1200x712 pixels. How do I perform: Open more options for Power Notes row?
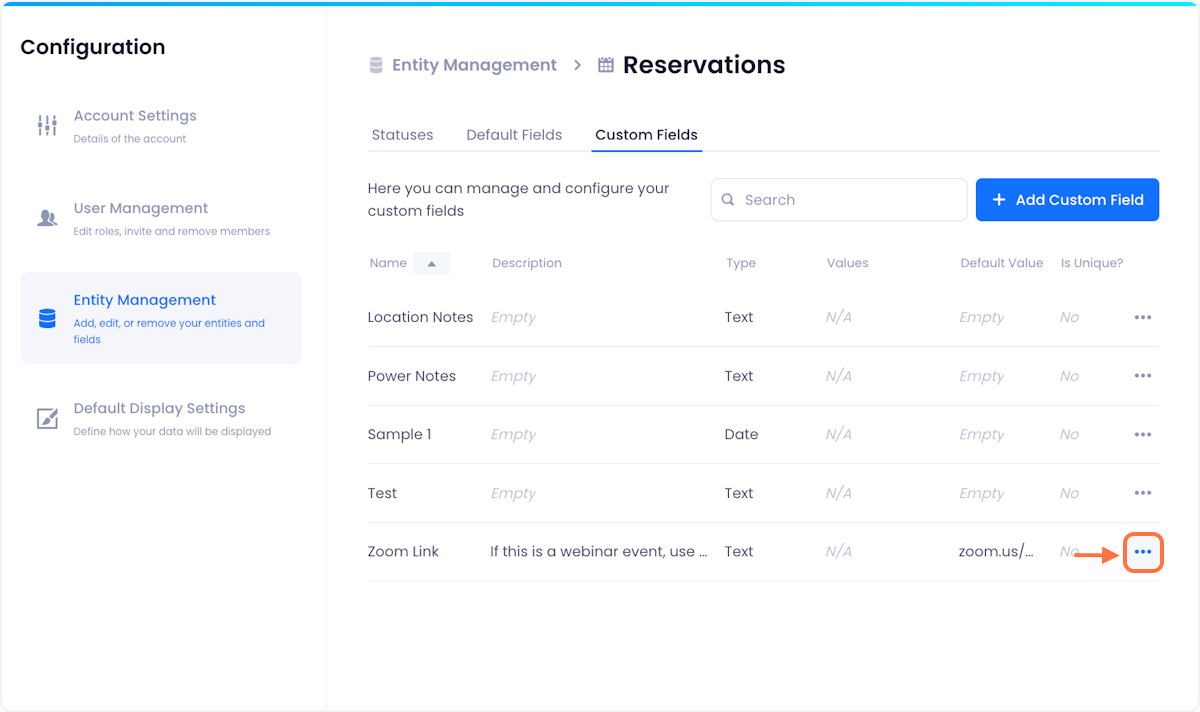point(1143,376)
